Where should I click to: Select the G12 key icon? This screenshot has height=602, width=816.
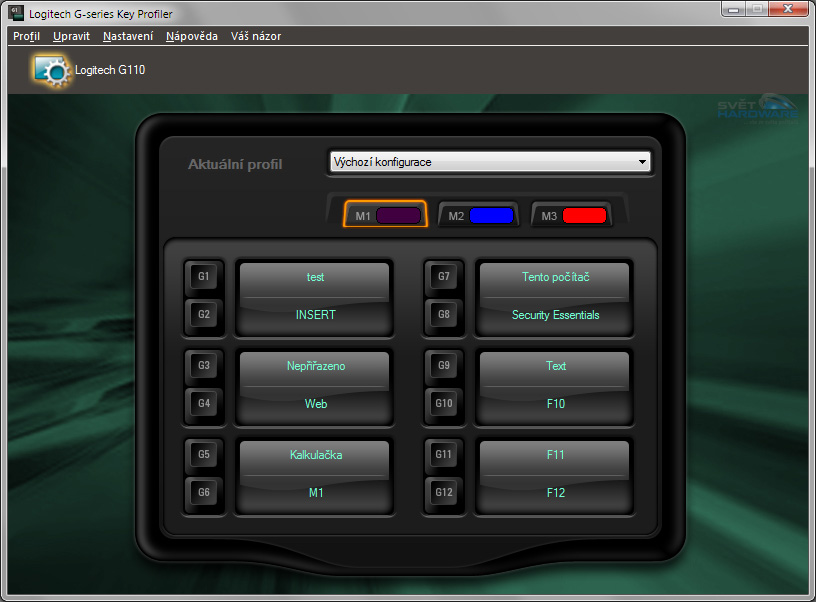443,492
